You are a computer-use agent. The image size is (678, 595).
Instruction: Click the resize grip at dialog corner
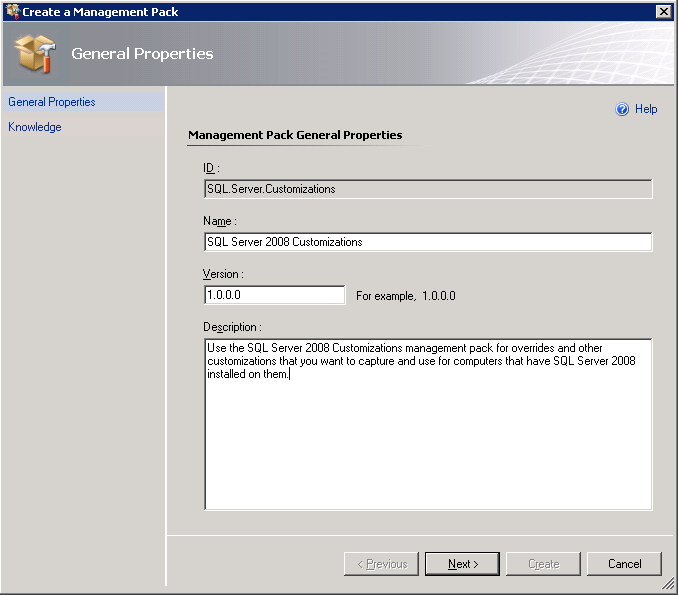pos(668,584)
